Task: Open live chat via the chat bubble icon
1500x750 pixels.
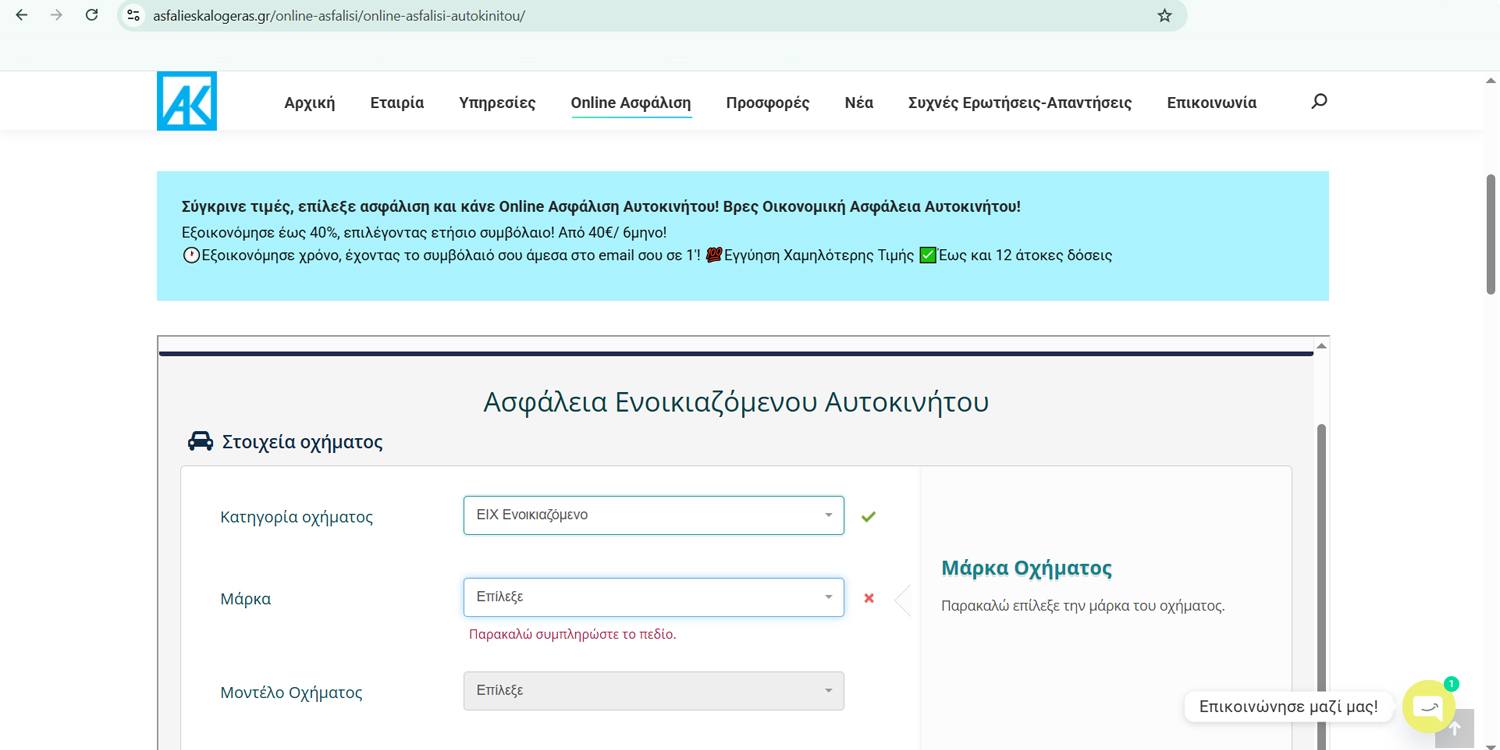Action: (1428, 706)
